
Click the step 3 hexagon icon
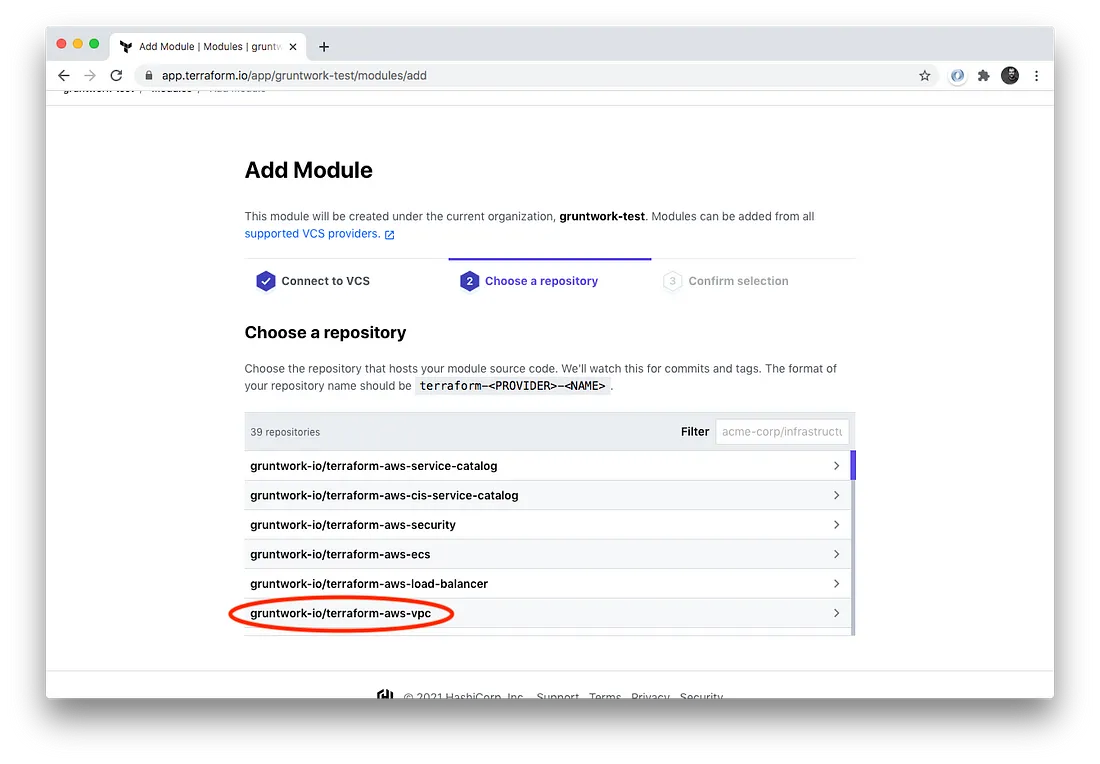point(672,281)
